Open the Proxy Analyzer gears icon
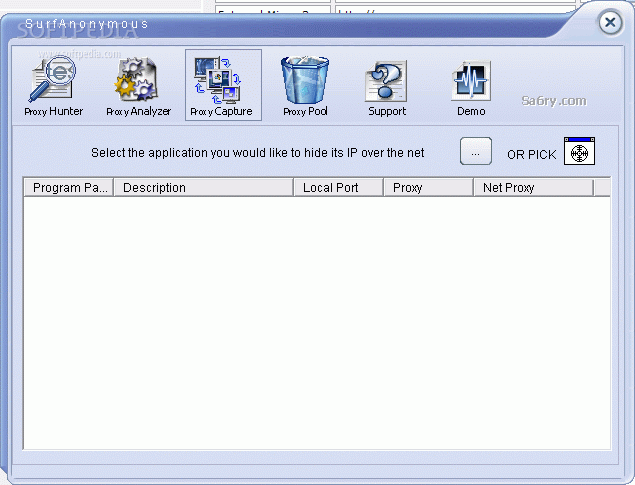 (136, 79)
